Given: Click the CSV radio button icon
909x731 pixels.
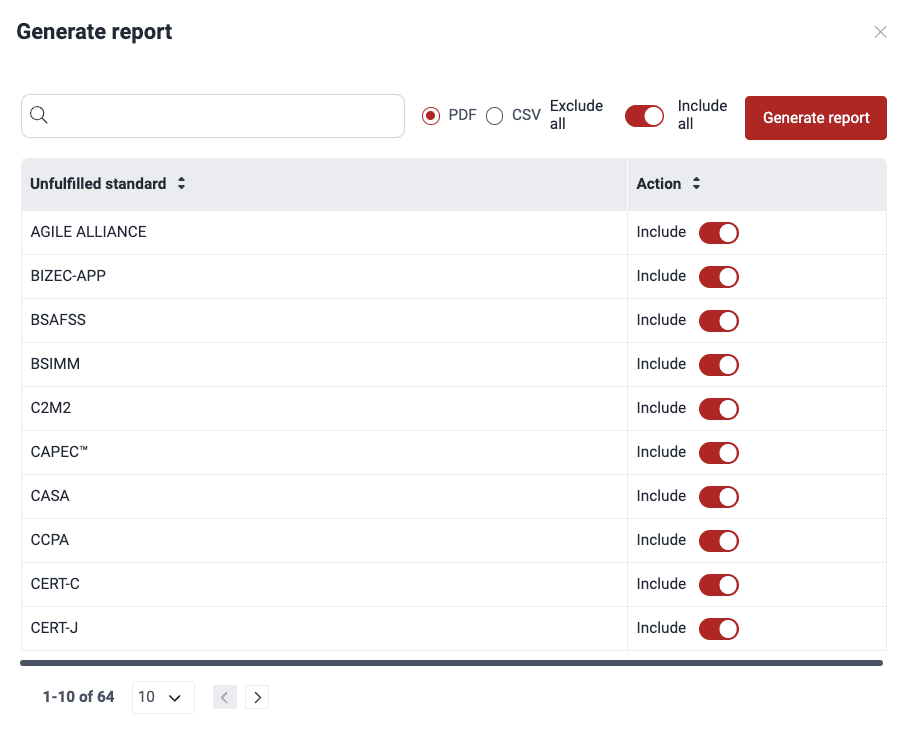Looking at the screenshot, I should click(494, 115).
